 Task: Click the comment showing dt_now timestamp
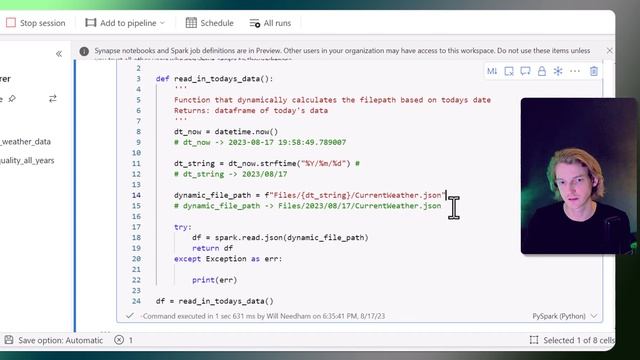[260, 142]
